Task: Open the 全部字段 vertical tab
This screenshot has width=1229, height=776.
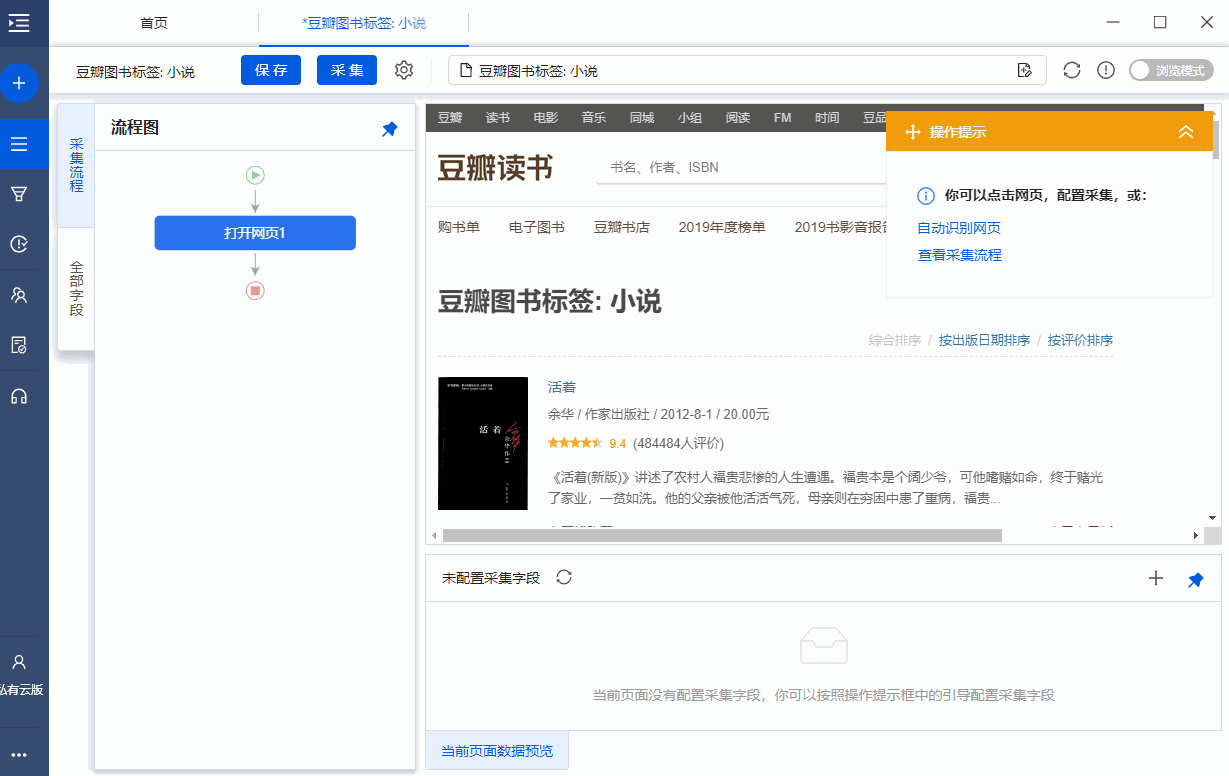Action: point(77,289)
